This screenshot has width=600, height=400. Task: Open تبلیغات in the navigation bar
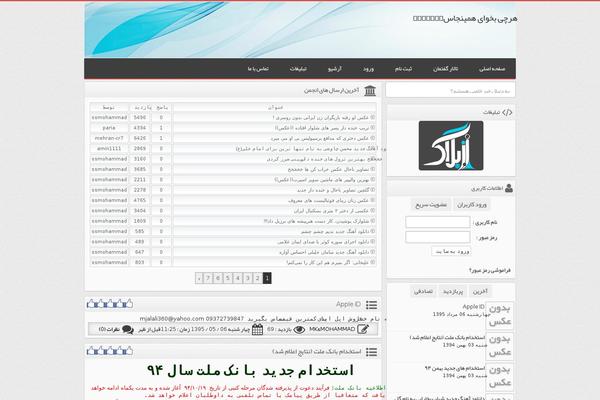click(298, 69)
